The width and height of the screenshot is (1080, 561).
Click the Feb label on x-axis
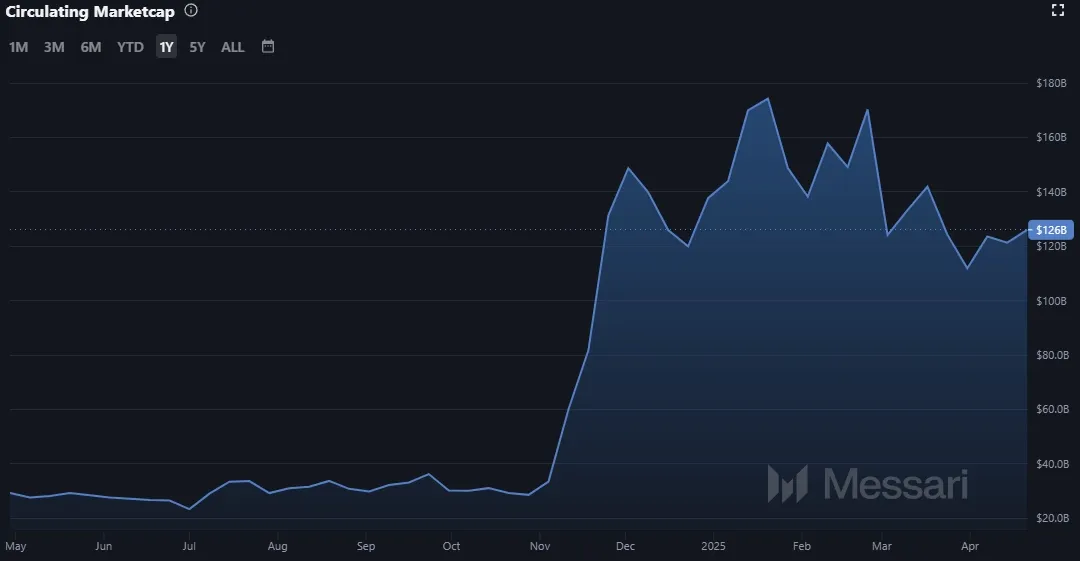802,546
